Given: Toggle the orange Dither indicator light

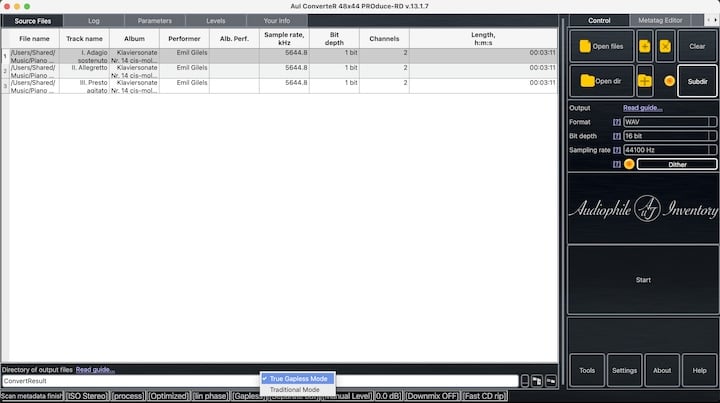Looking at the screenshot, I should (x=629, y=164).
